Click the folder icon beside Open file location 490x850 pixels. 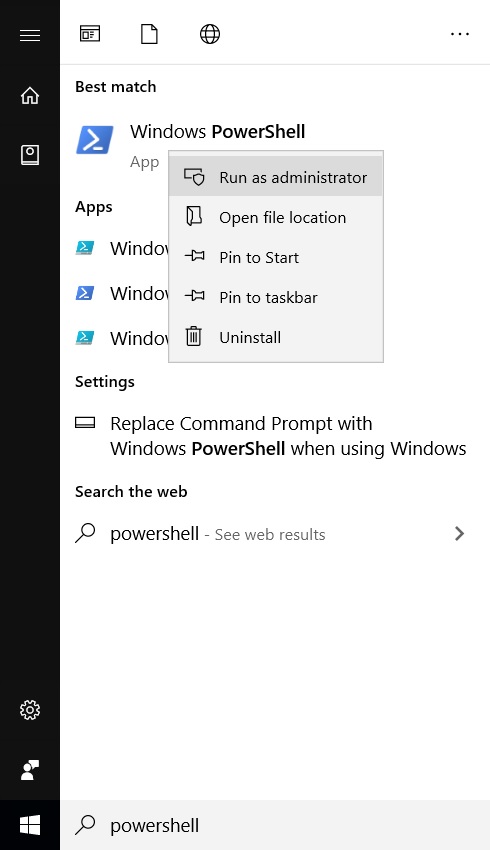194,216
